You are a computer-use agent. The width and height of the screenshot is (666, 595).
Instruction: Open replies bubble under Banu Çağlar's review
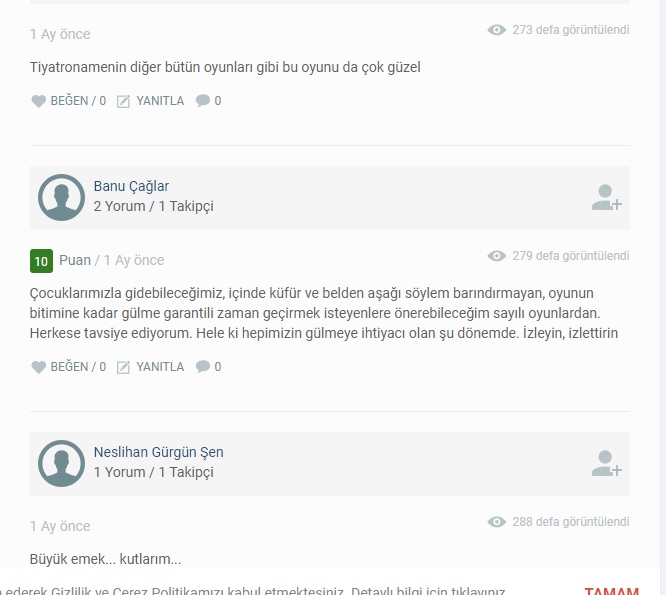[x=203, y=367]
